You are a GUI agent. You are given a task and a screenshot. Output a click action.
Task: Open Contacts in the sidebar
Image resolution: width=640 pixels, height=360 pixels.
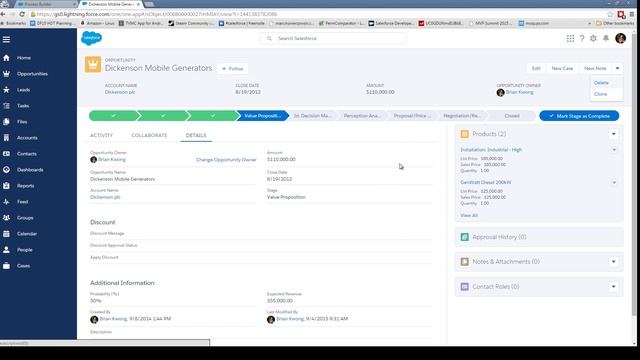point(27,154)
